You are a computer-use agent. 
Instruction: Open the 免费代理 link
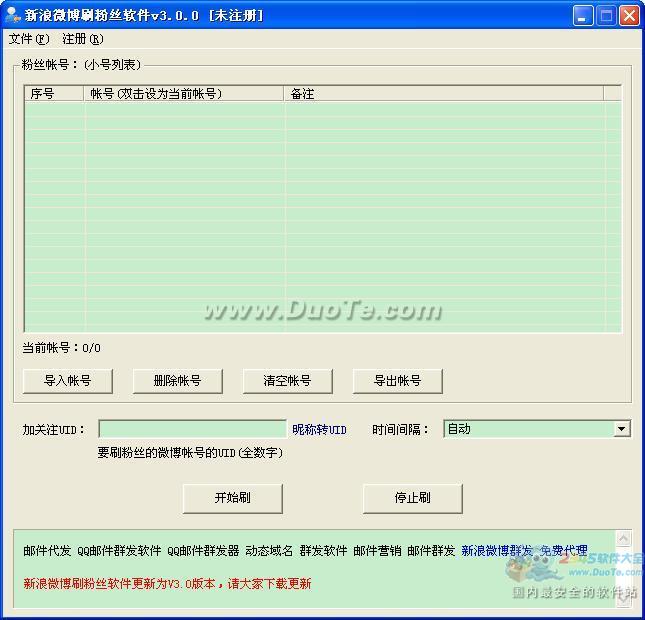[x=564, y=551]
